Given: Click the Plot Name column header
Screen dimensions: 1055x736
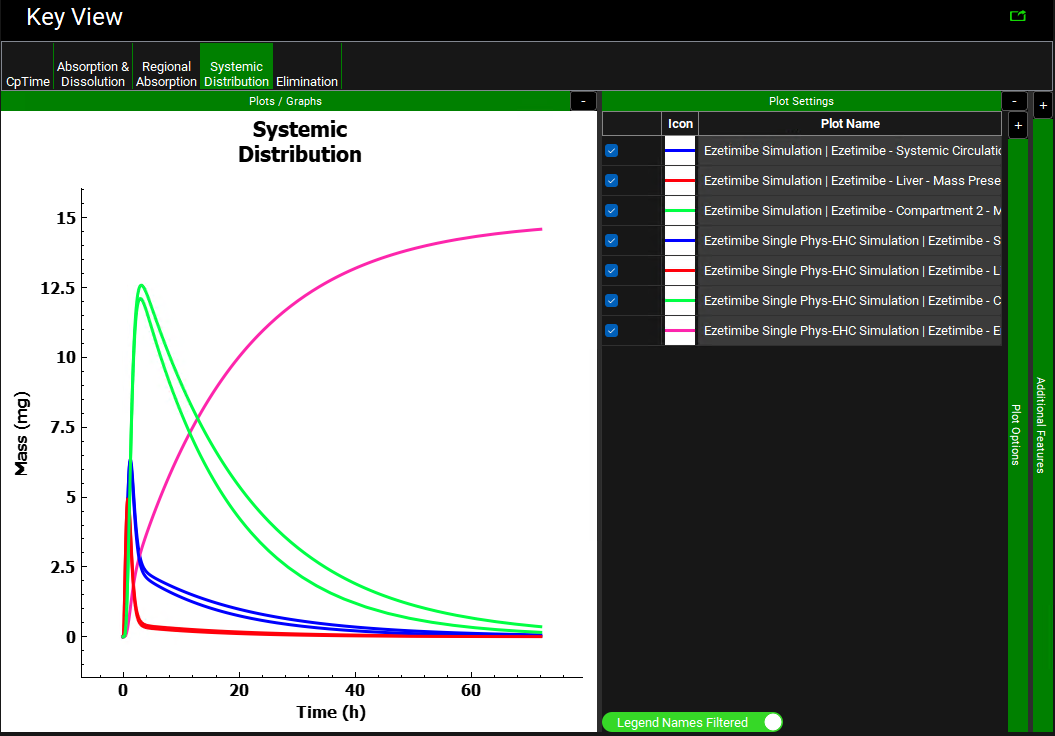Looking at the screenshot, I should pos(849,124).
